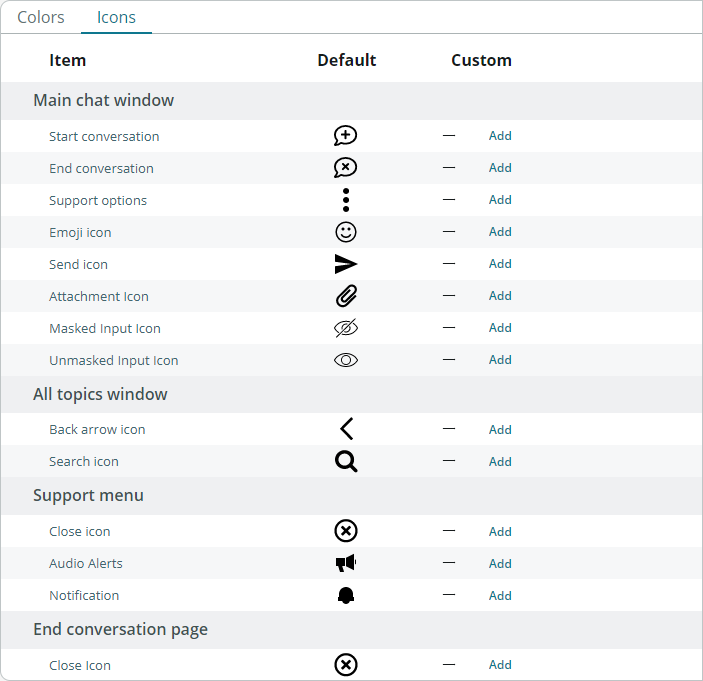Image resolution: width=703 pixels, height=681 pixels.
Task: Add a custom Start conversation icon
Action: tap(500, 136)
